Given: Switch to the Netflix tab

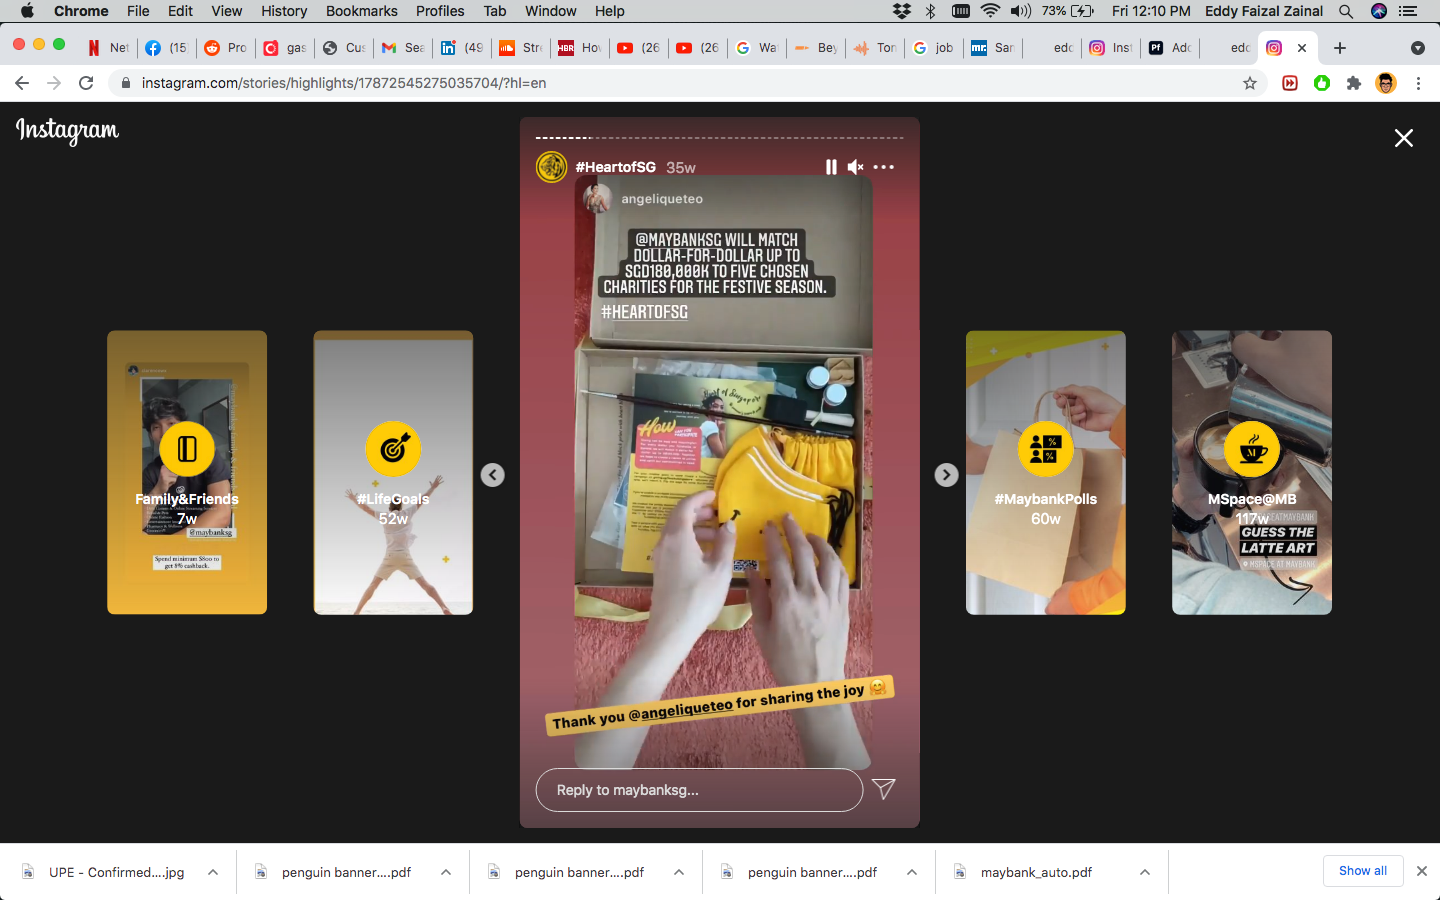Looking at the screenshot, I should [108, 47].
